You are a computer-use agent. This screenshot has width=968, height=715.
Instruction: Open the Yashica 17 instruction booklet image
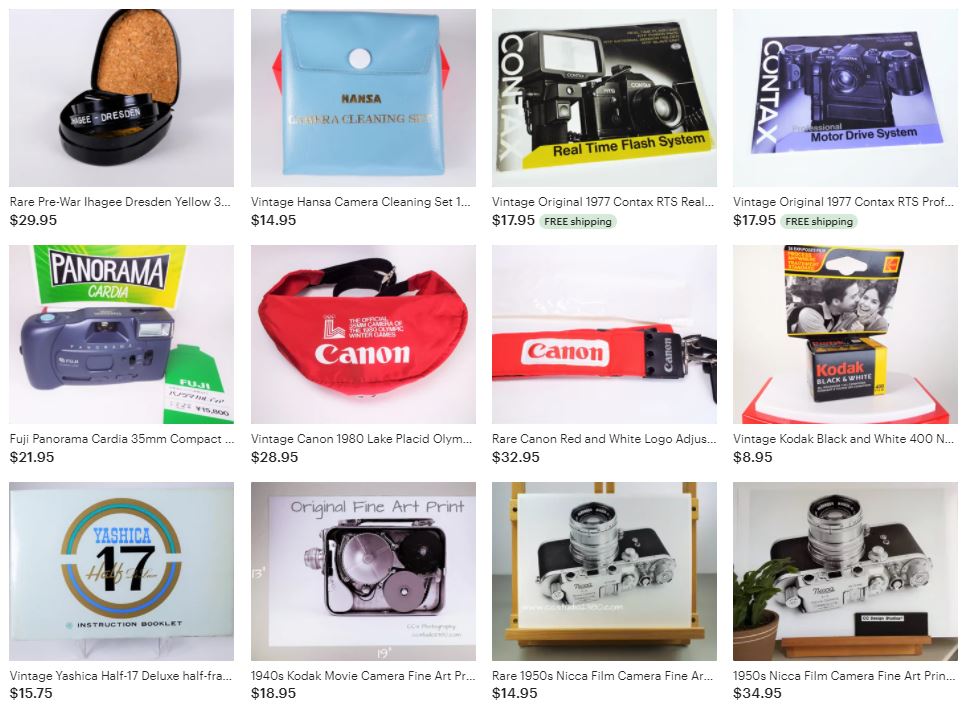pos(122,571)
